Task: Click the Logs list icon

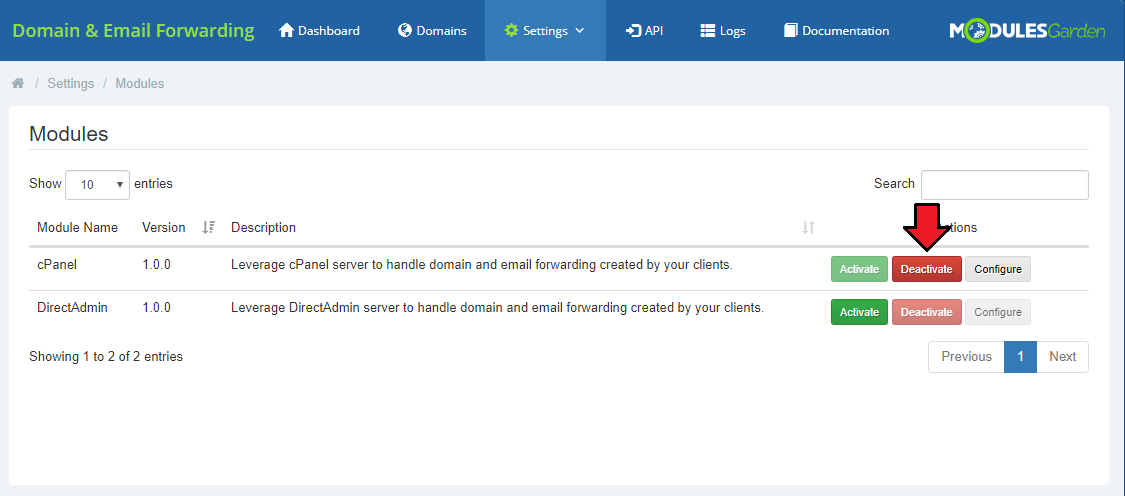Action: (x=707, y=31)
